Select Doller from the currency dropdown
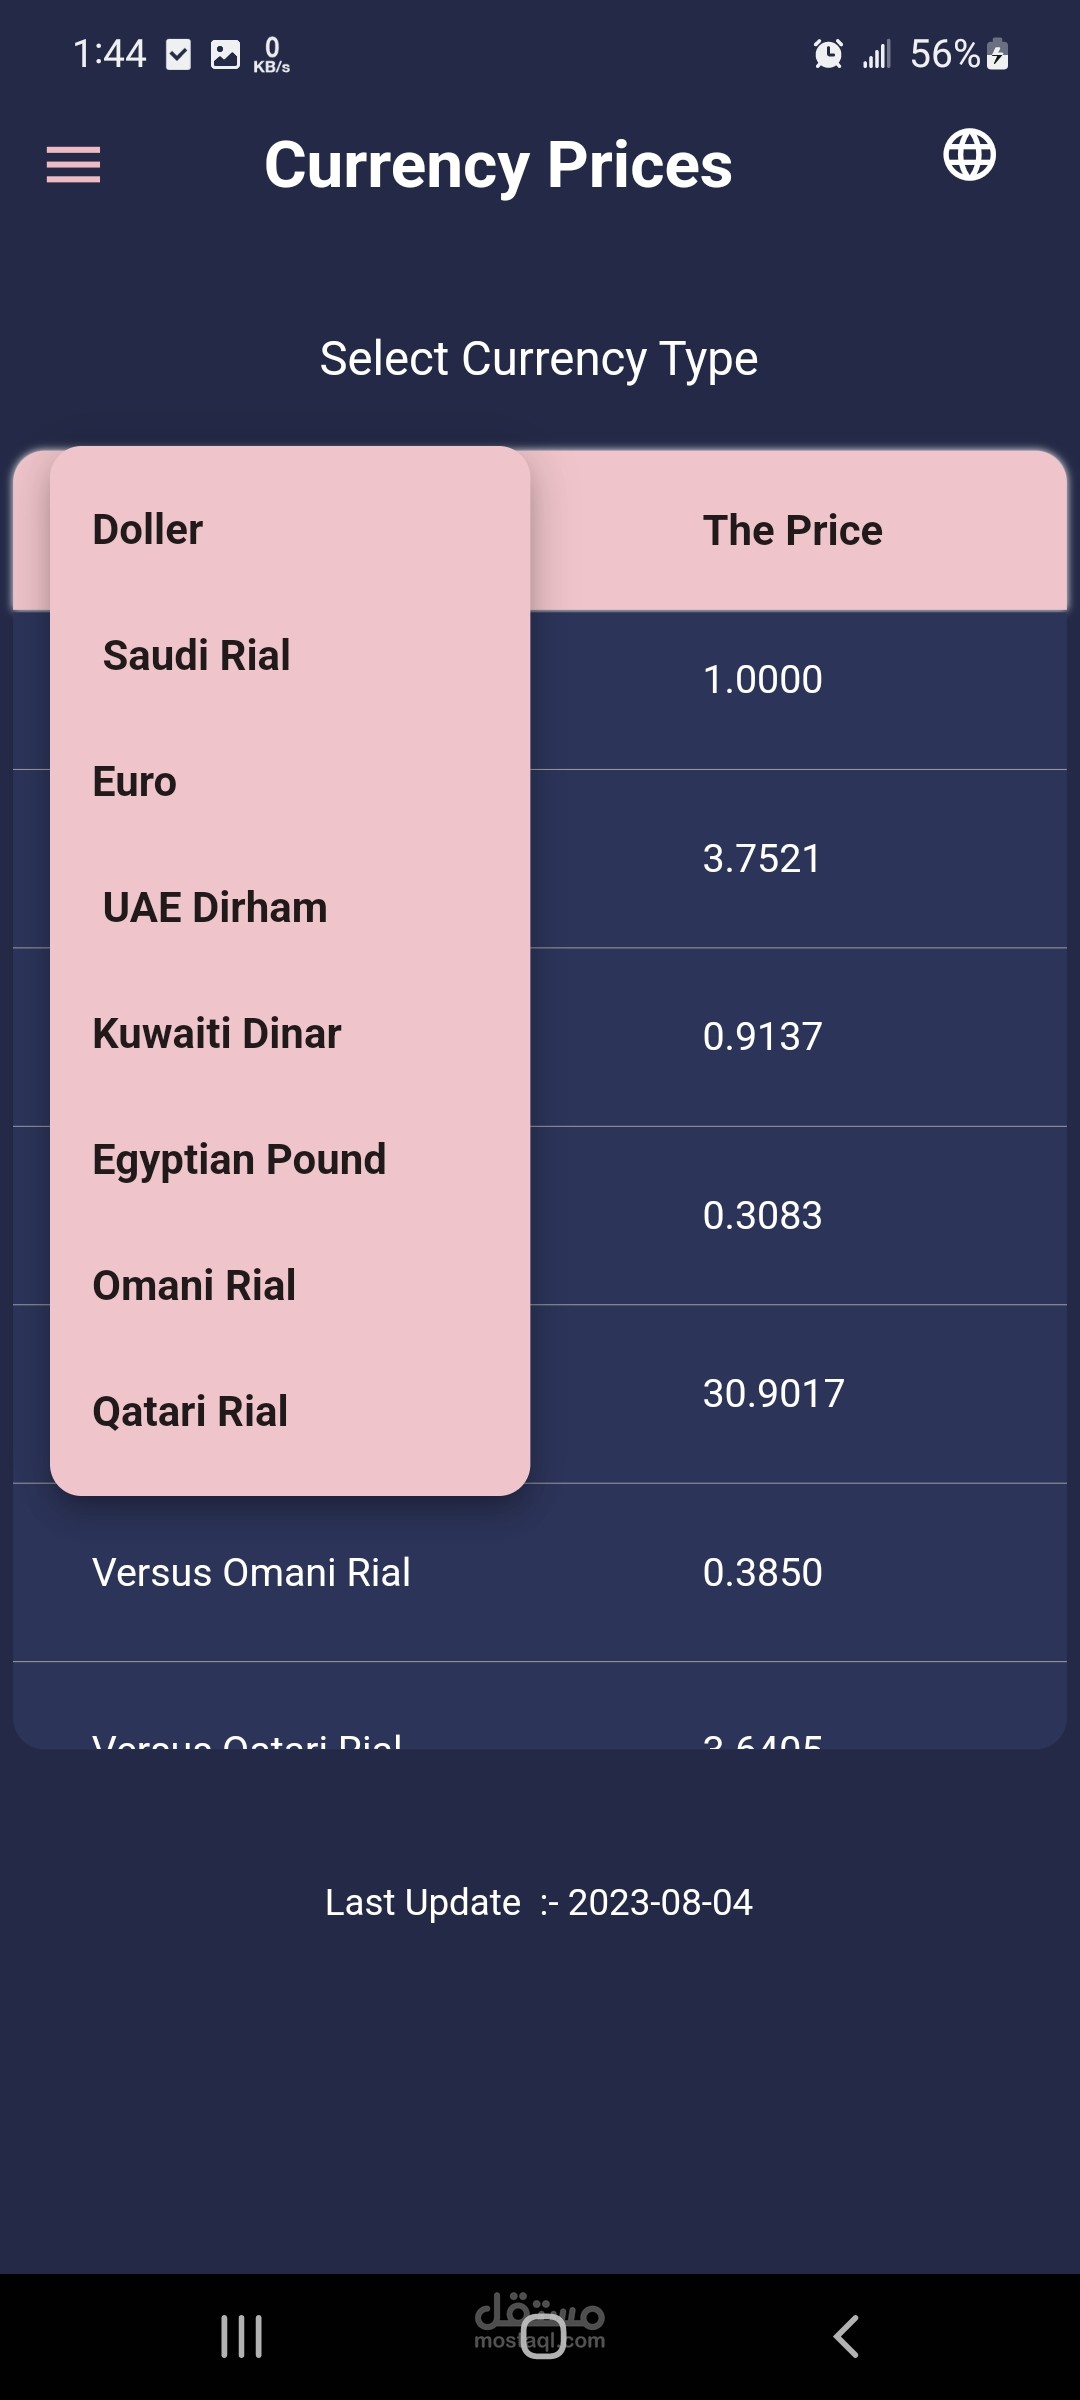1080x2400 pixels. (290, 530)
